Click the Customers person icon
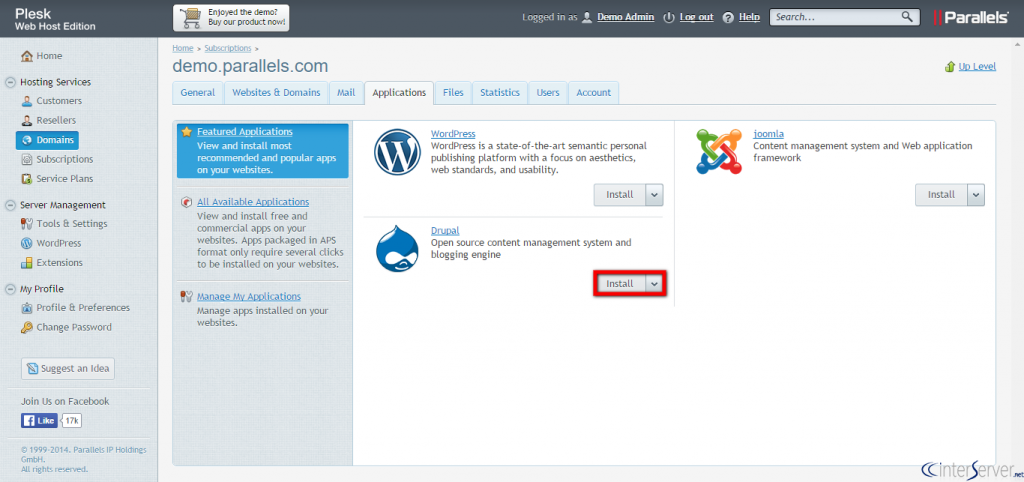The width and height of the screenshot is (1024, 482). pyautogui.click(x=27, y=101)
